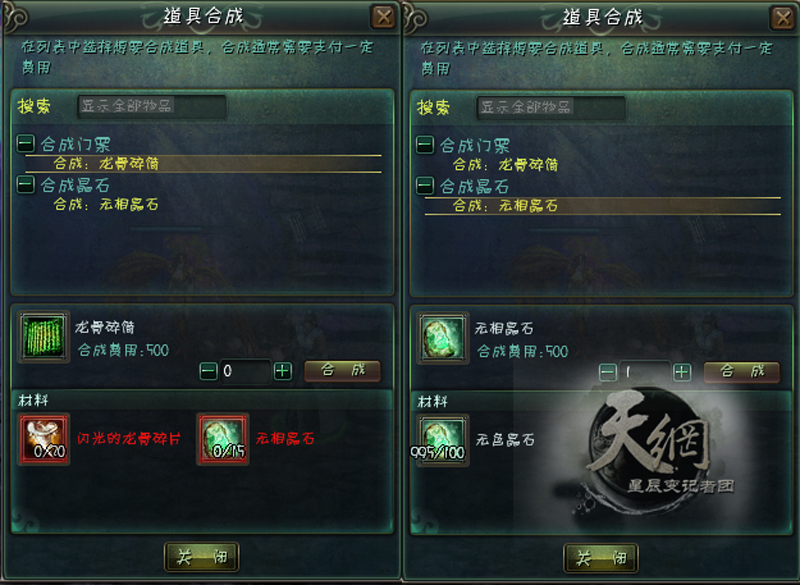
Task: Select 合成：龙骨碎简 in right list
Action: pyautogui.click(x=505, y=165)
